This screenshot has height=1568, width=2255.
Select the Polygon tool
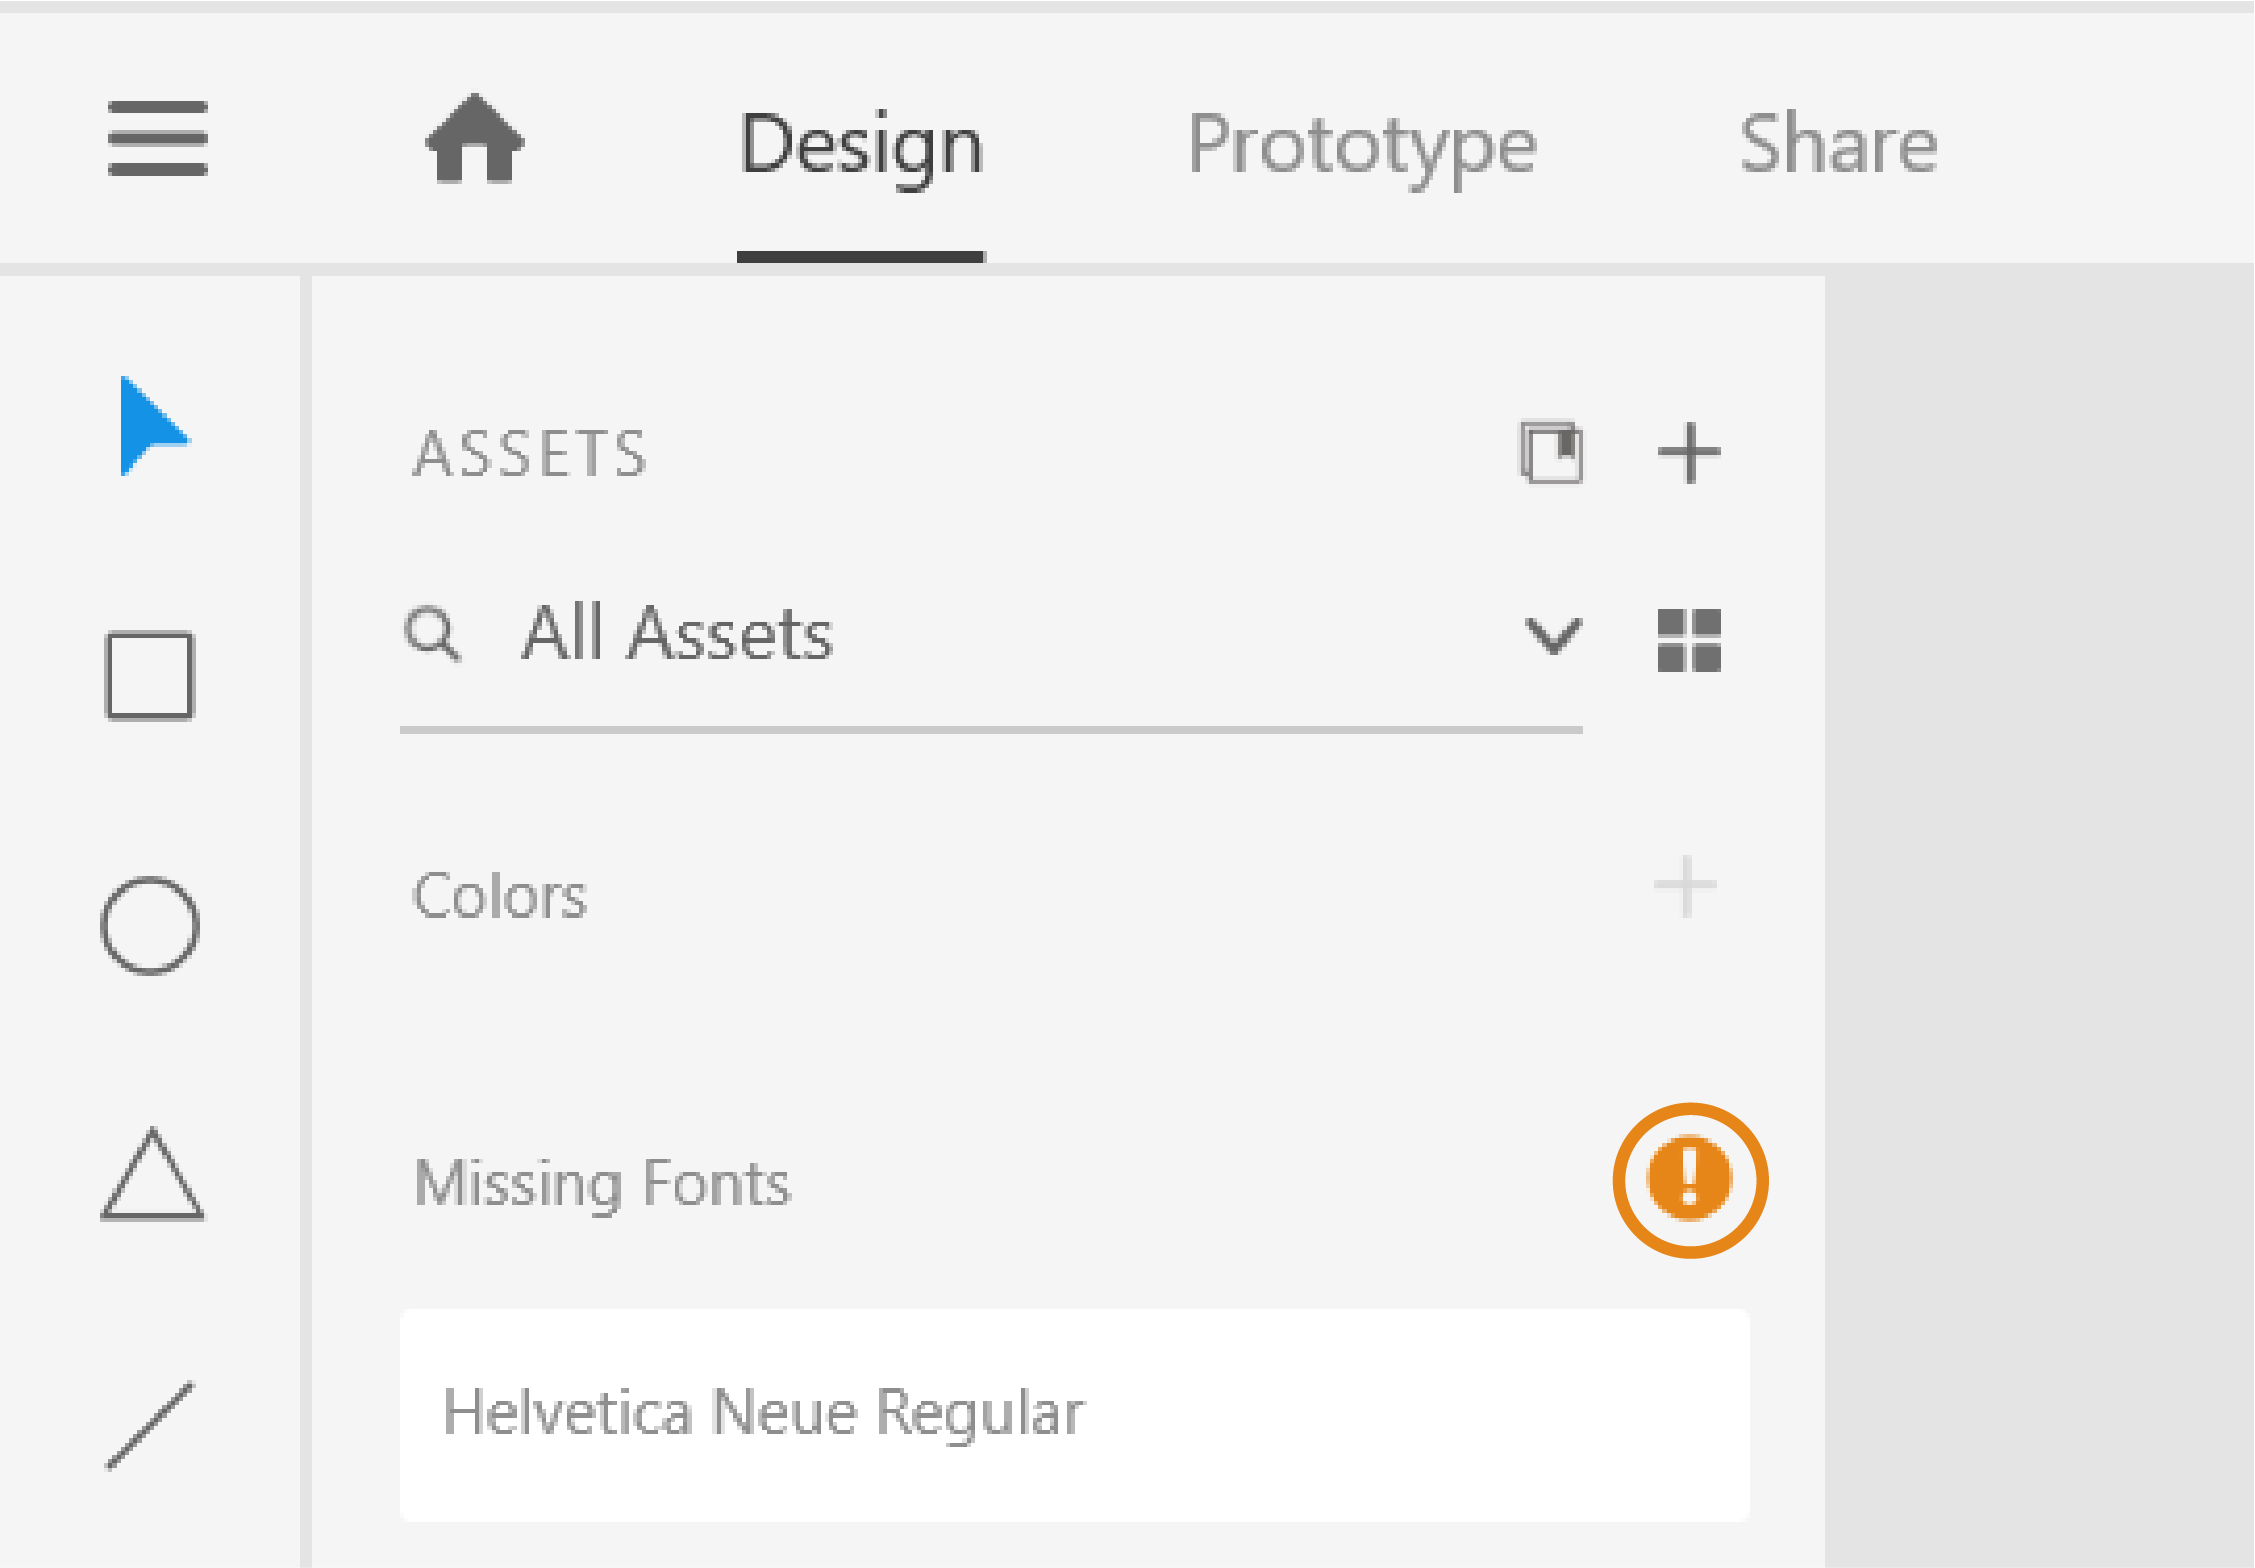pos(152,1178)
